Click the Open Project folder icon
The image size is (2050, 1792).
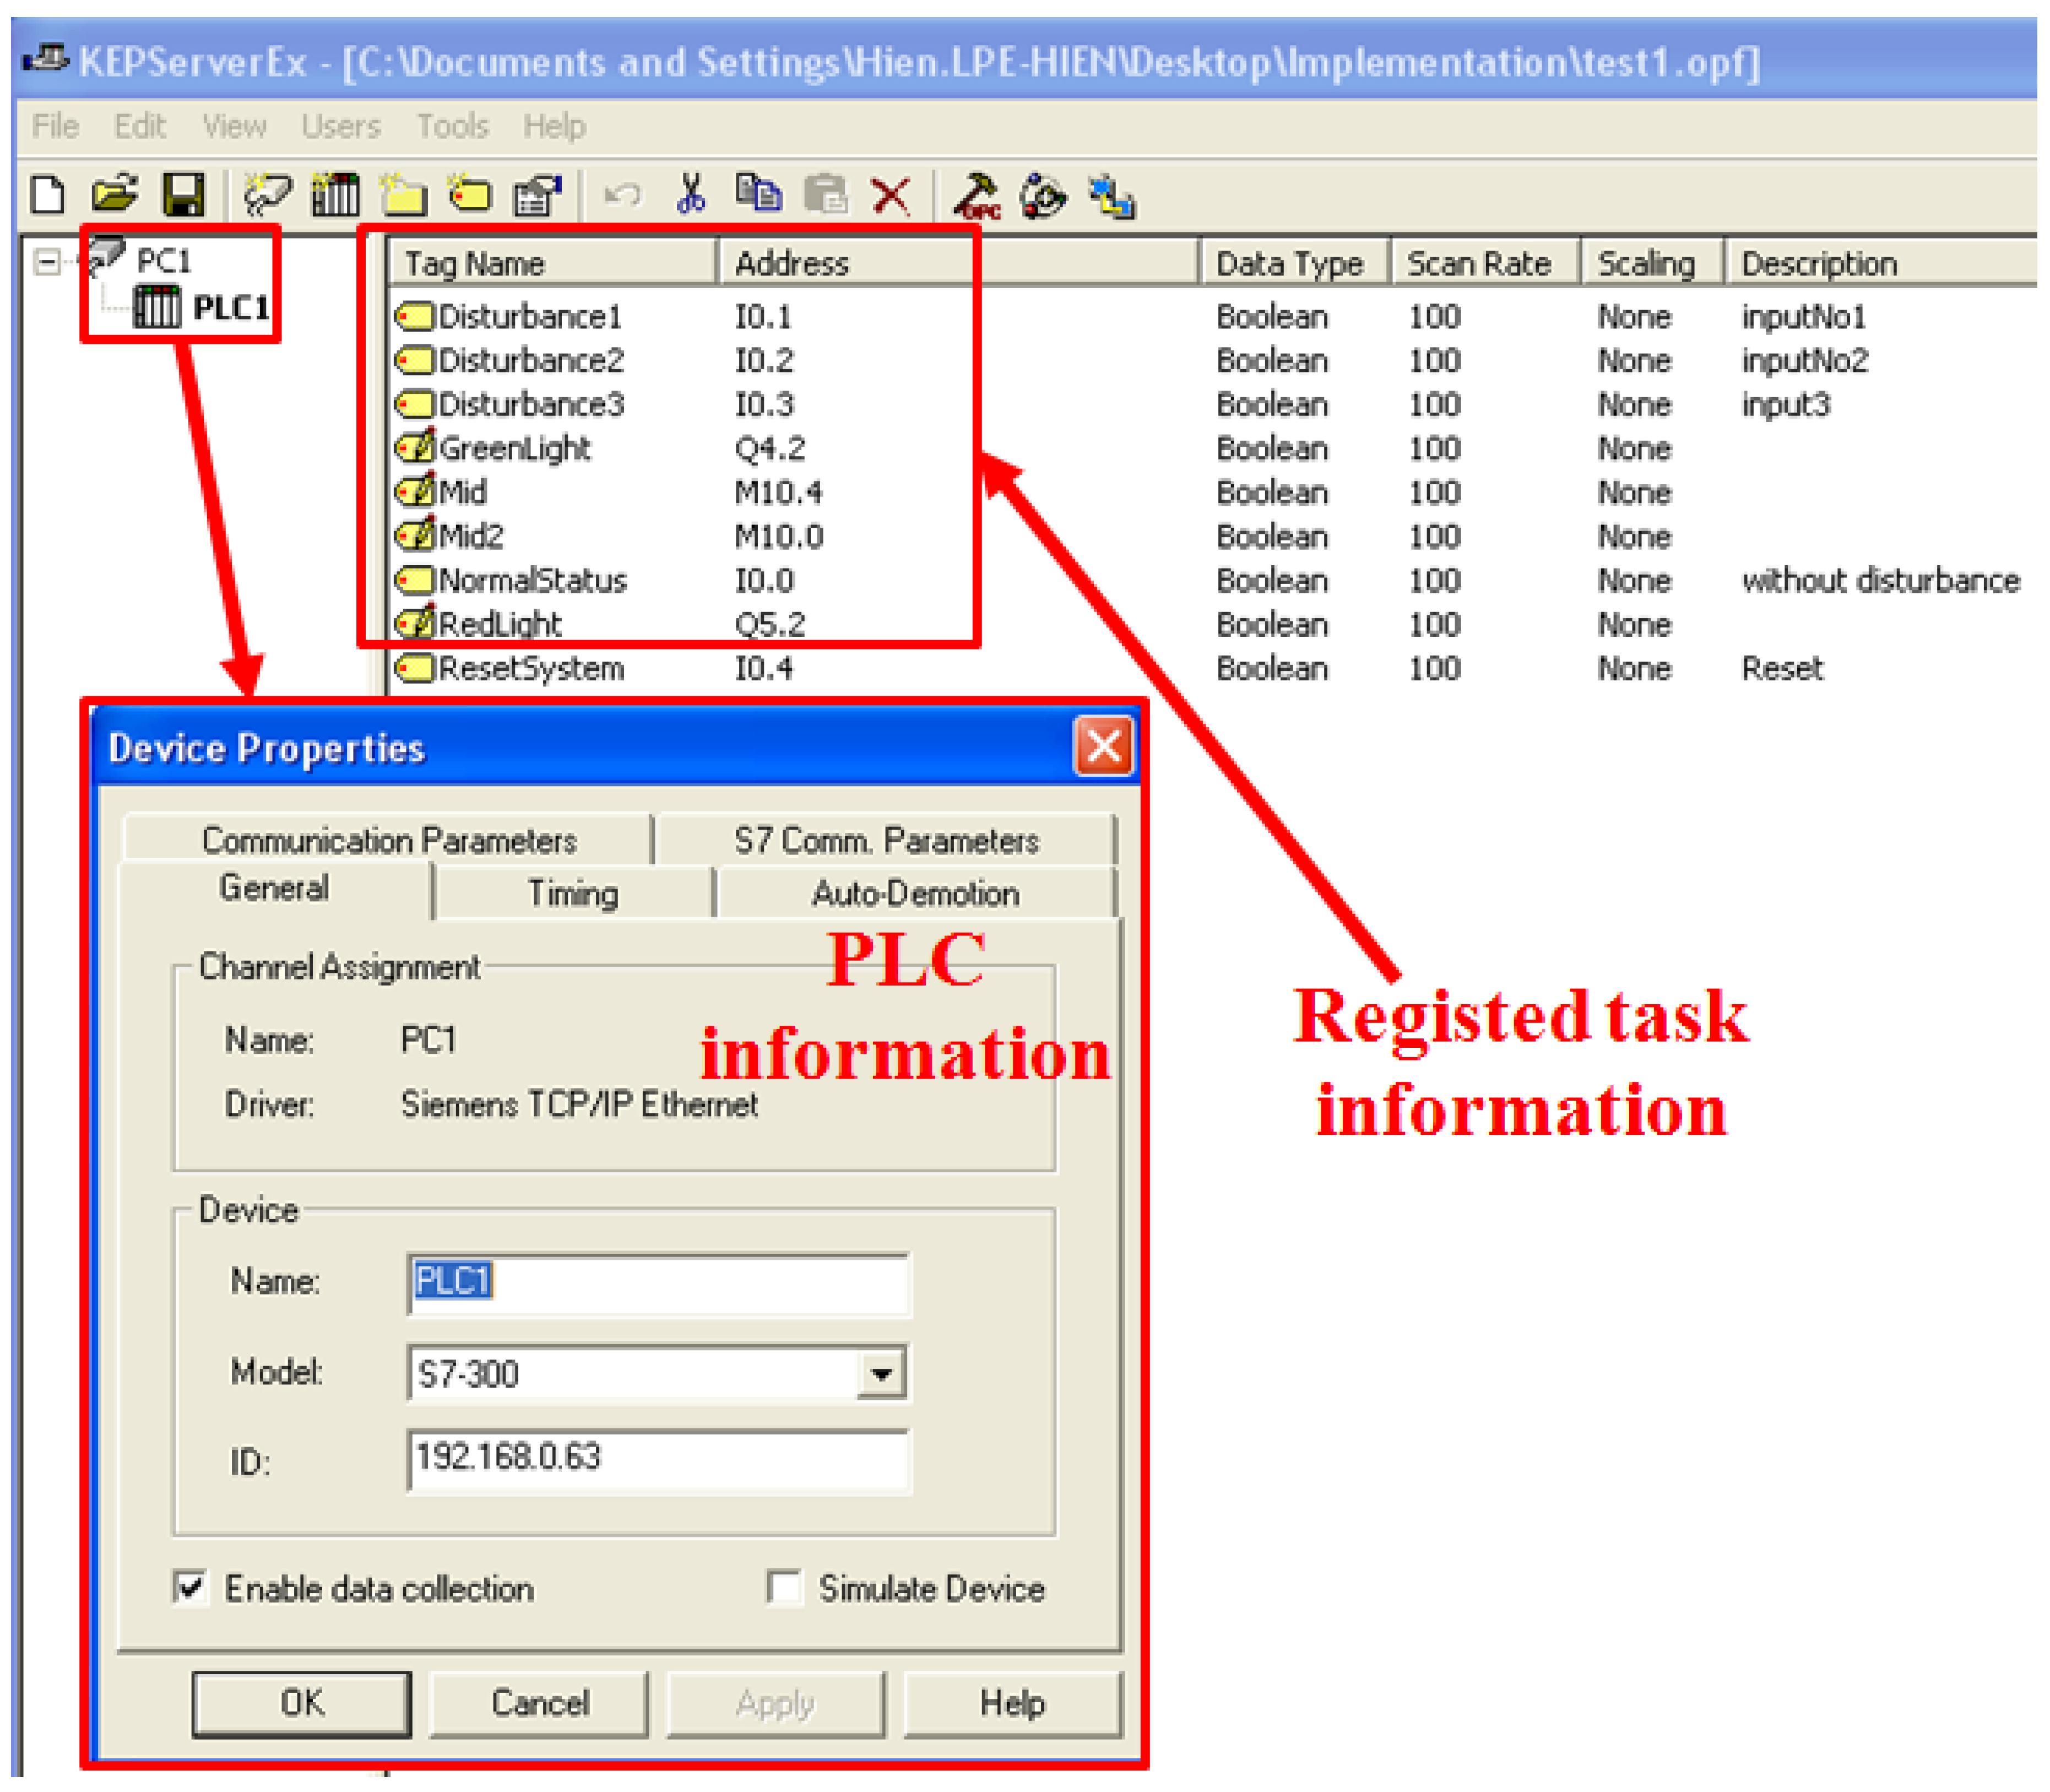(x=115, y=194)
